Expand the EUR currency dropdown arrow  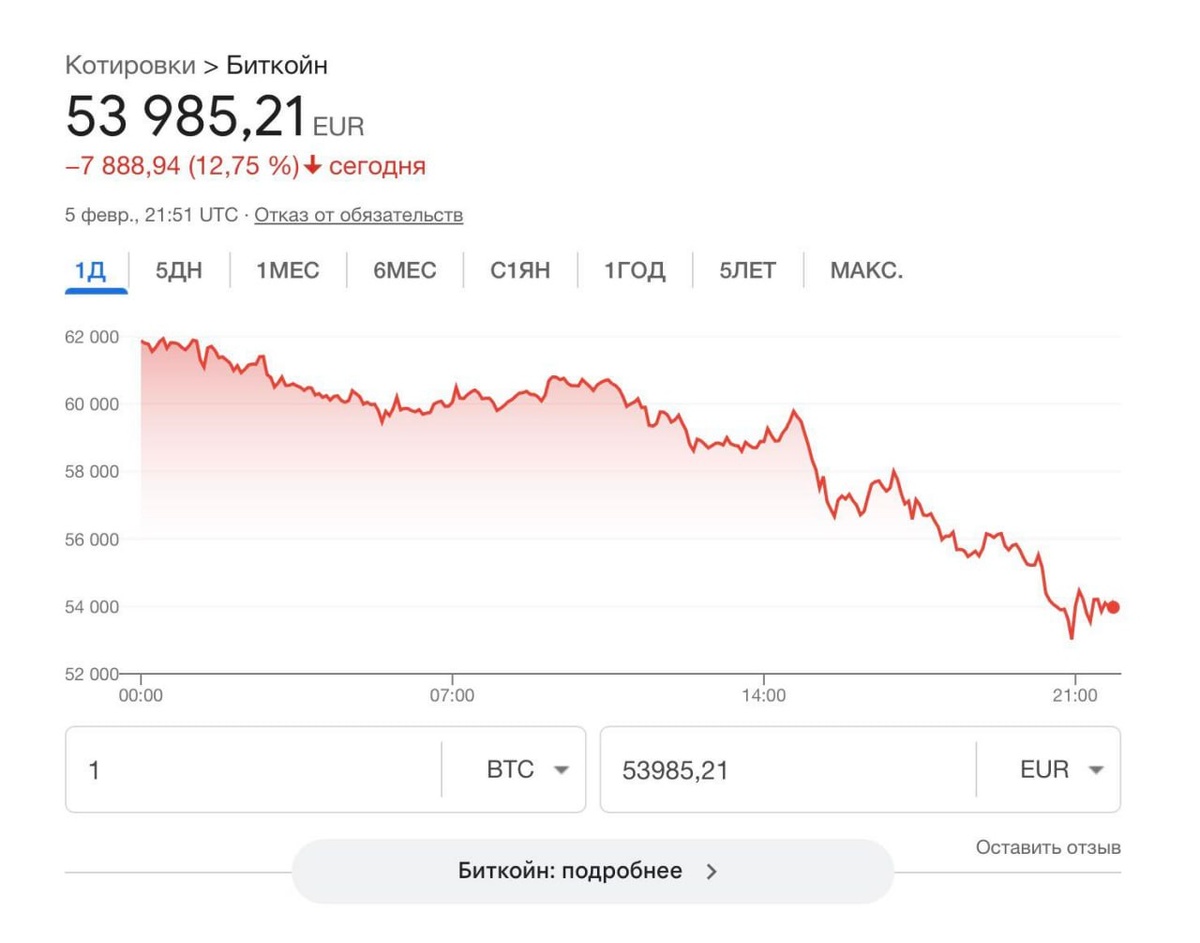(1096, 770)
